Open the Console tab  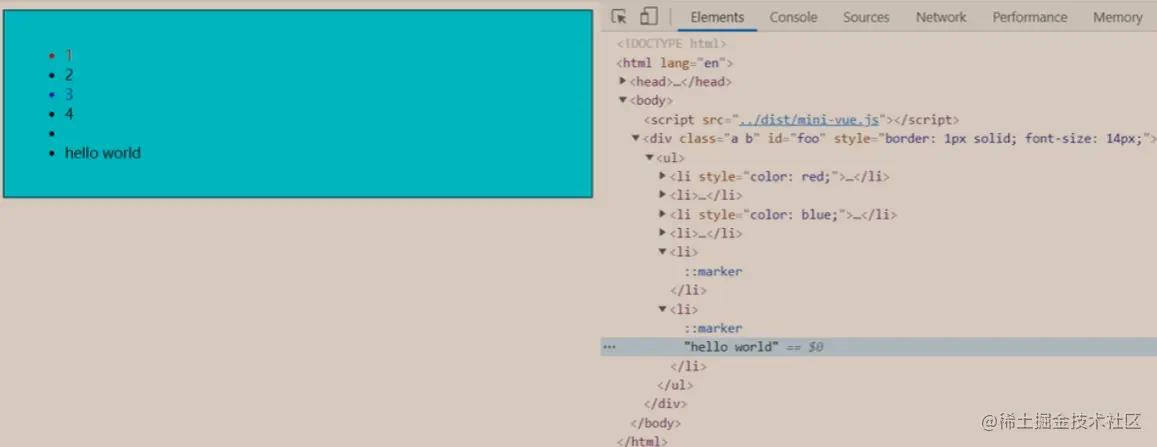coord(793,17)
